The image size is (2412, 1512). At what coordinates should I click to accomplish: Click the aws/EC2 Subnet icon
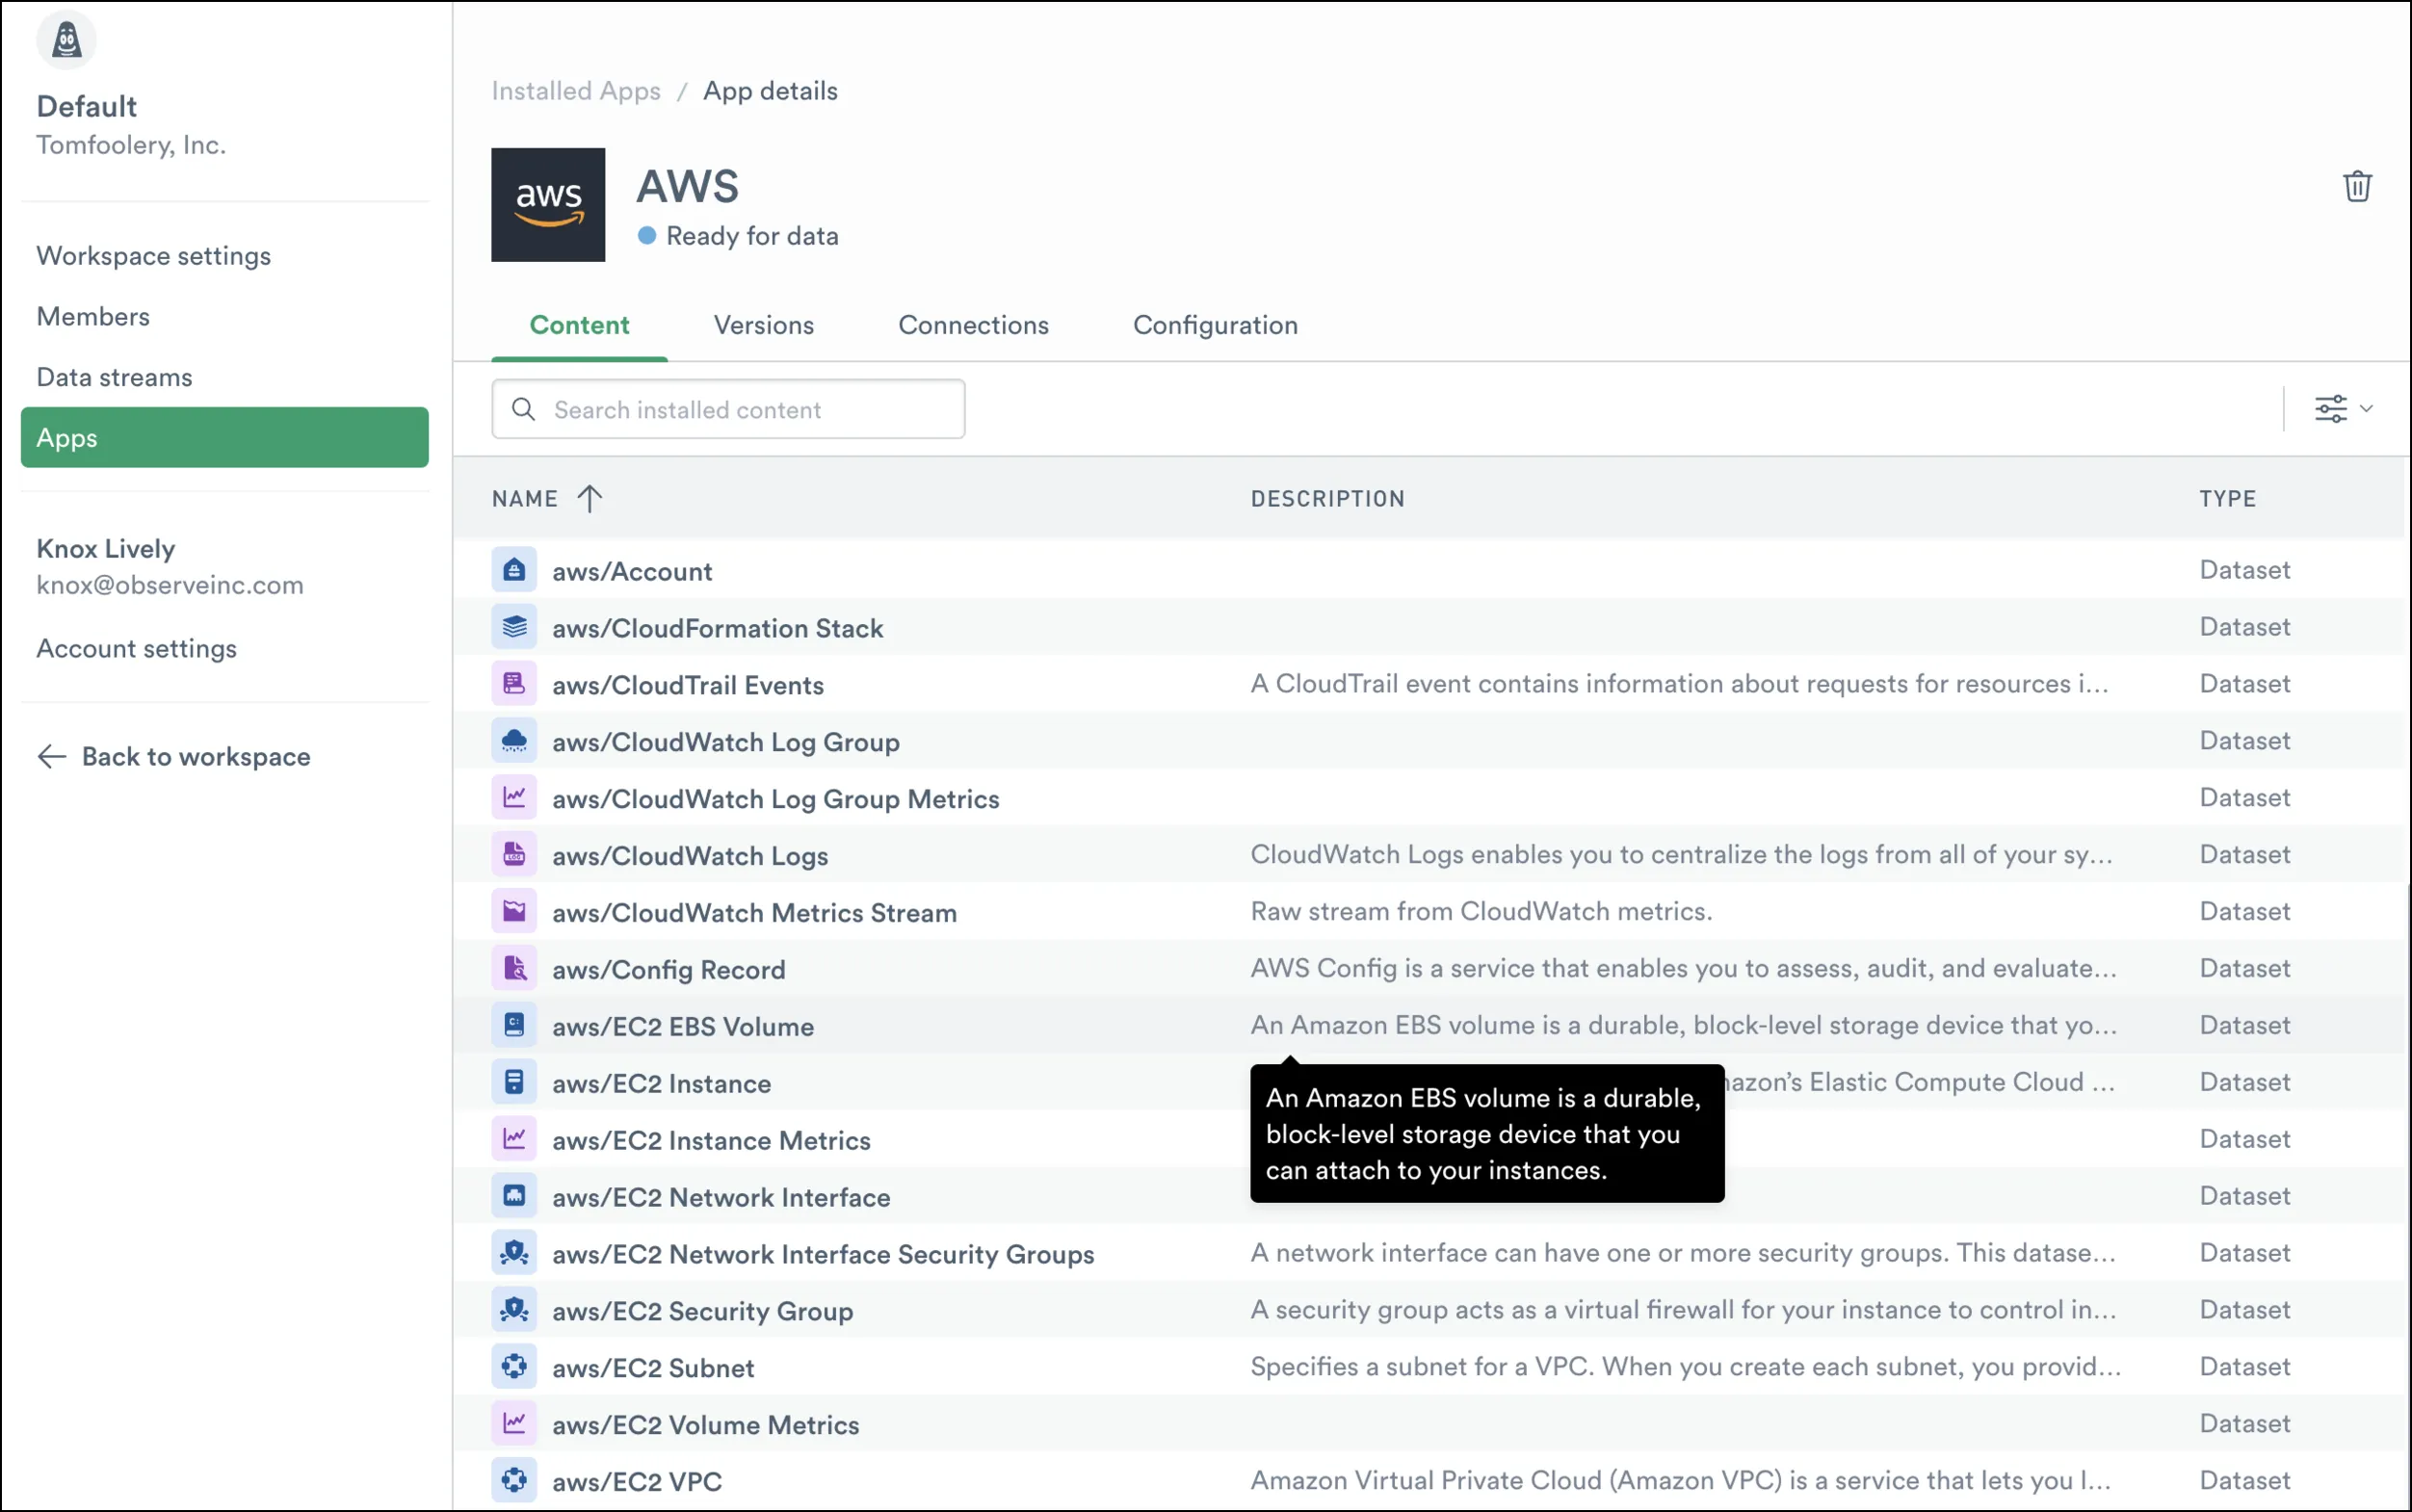(514, 1368)
